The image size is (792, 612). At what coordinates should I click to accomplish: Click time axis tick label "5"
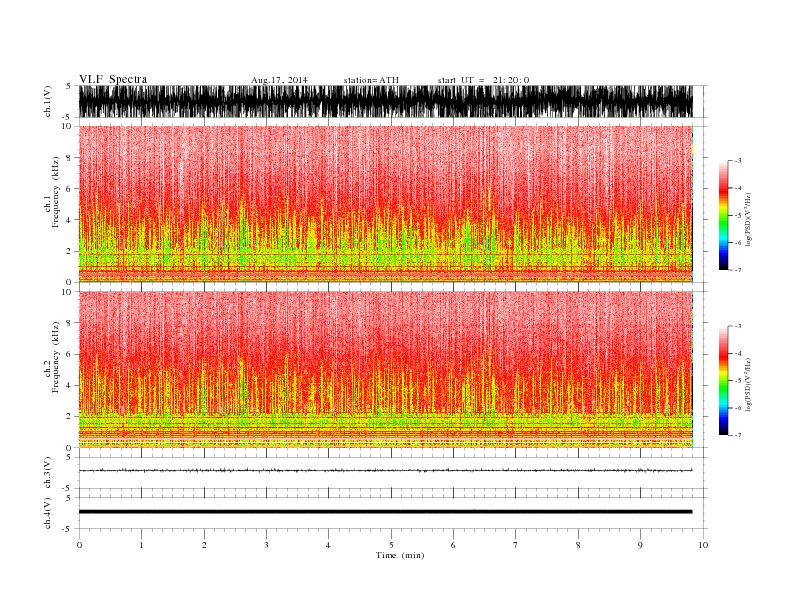(391, 545)
